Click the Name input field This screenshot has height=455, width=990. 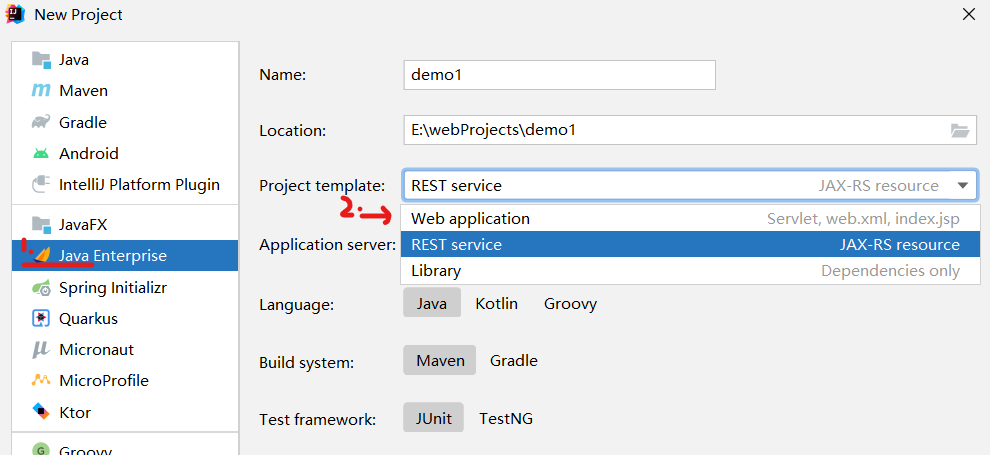(559, 75)
